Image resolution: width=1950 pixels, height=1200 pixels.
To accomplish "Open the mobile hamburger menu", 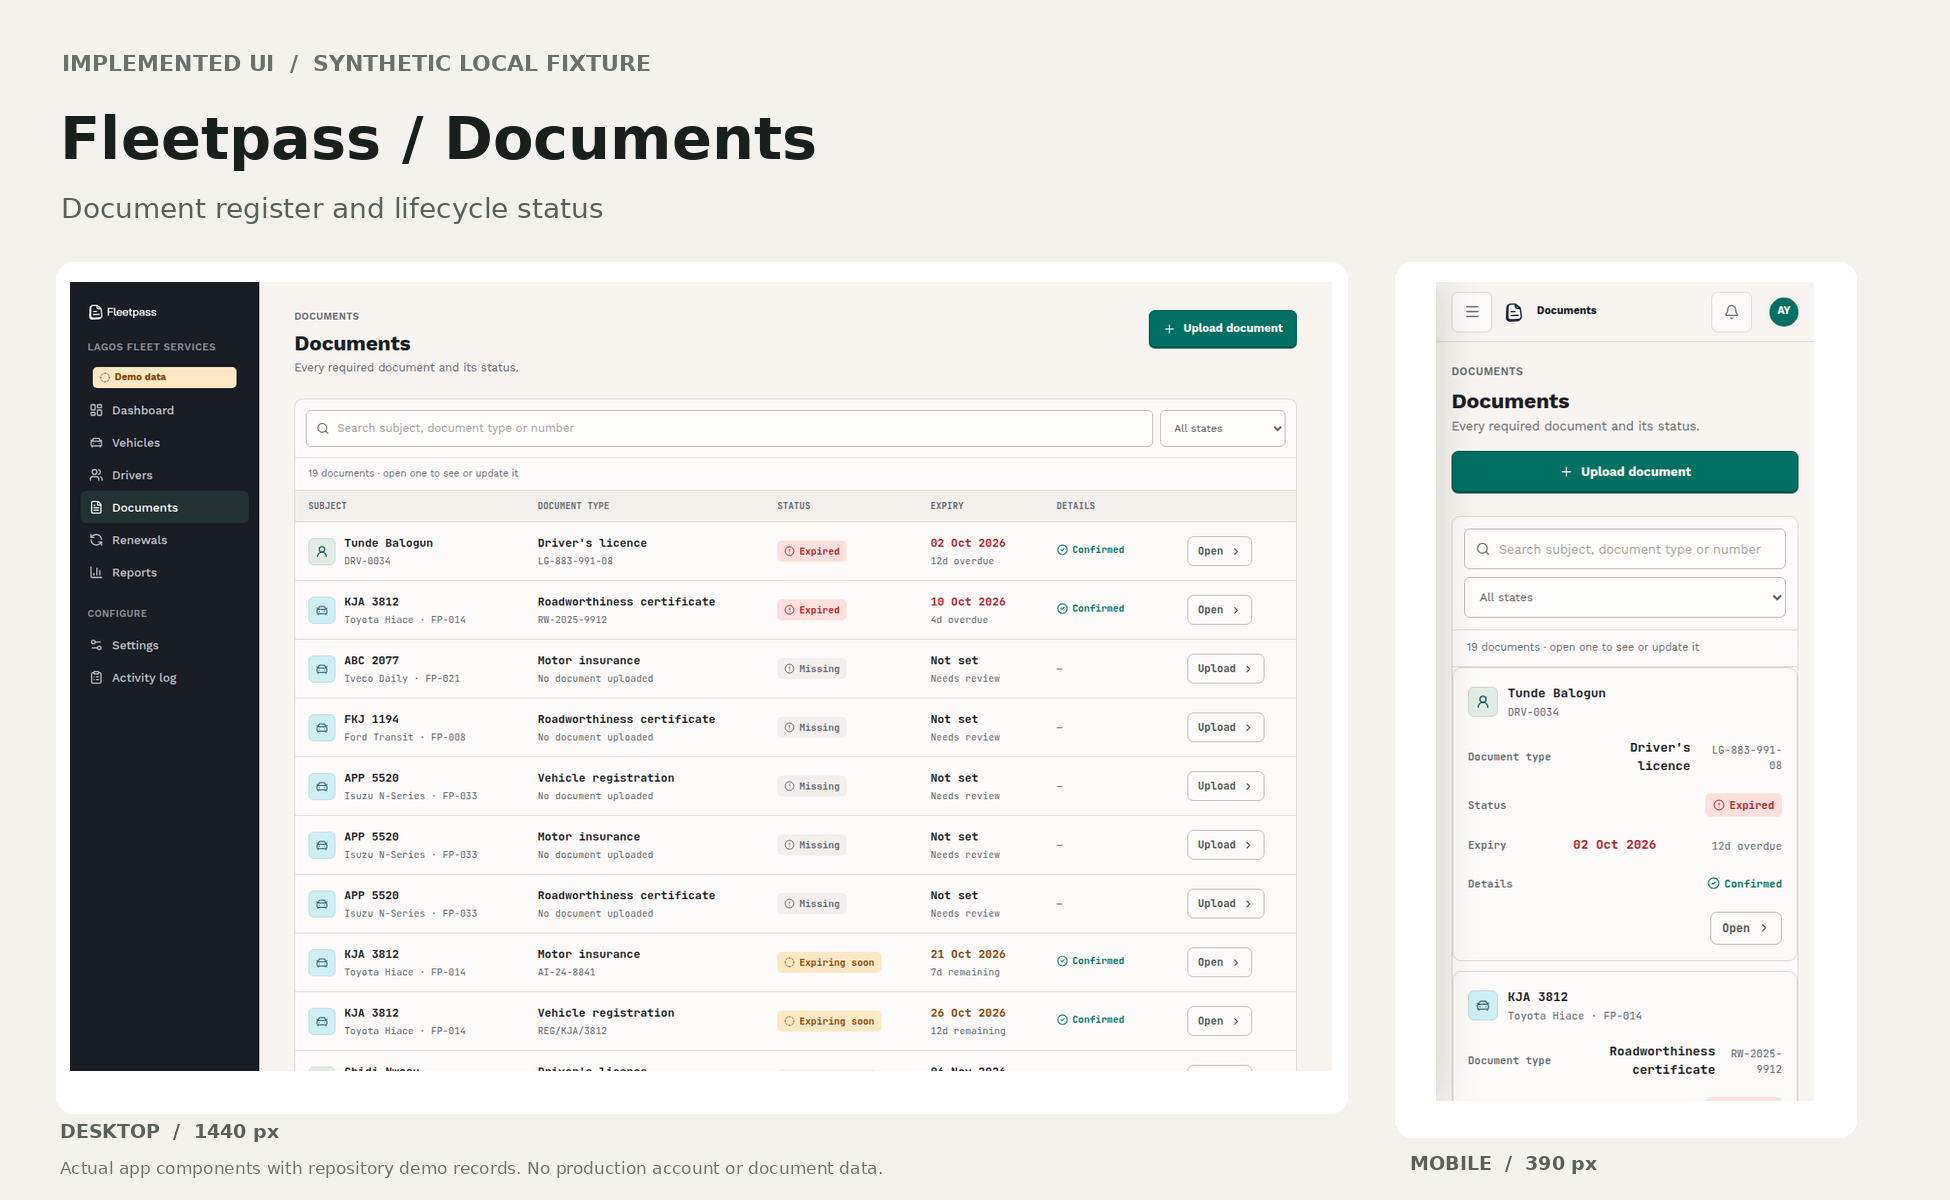I will click(x=1472, y=312).
